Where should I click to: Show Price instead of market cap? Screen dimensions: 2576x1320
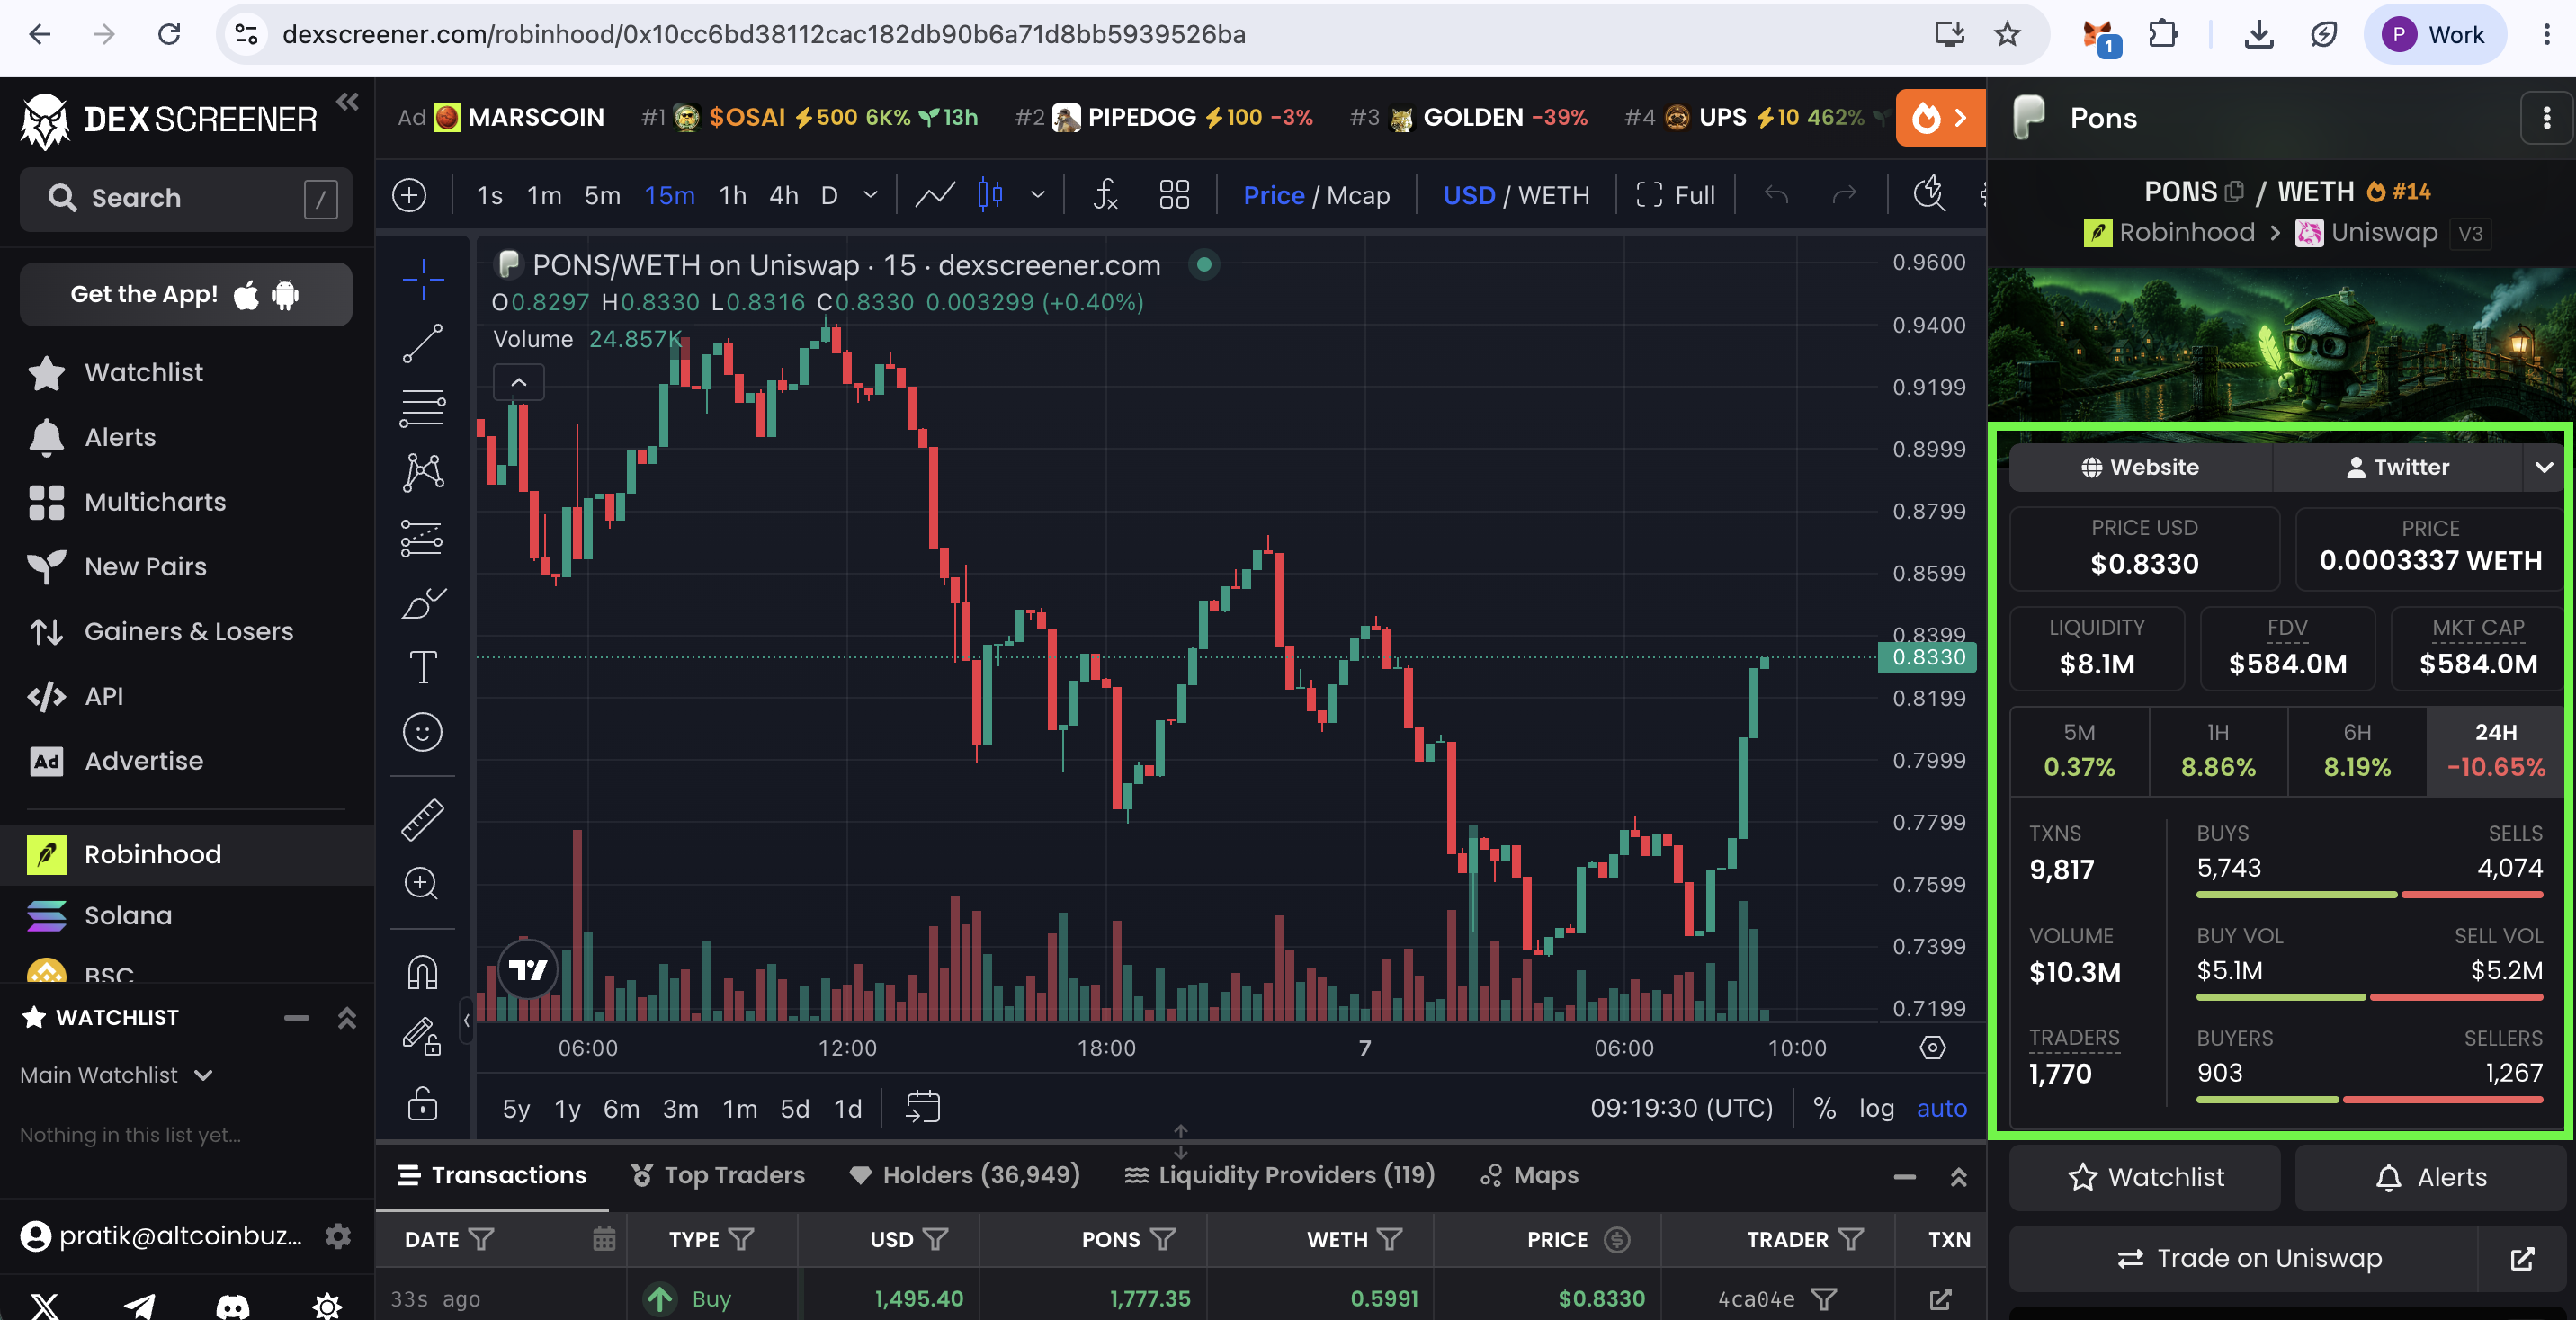tap(1273, 195)
